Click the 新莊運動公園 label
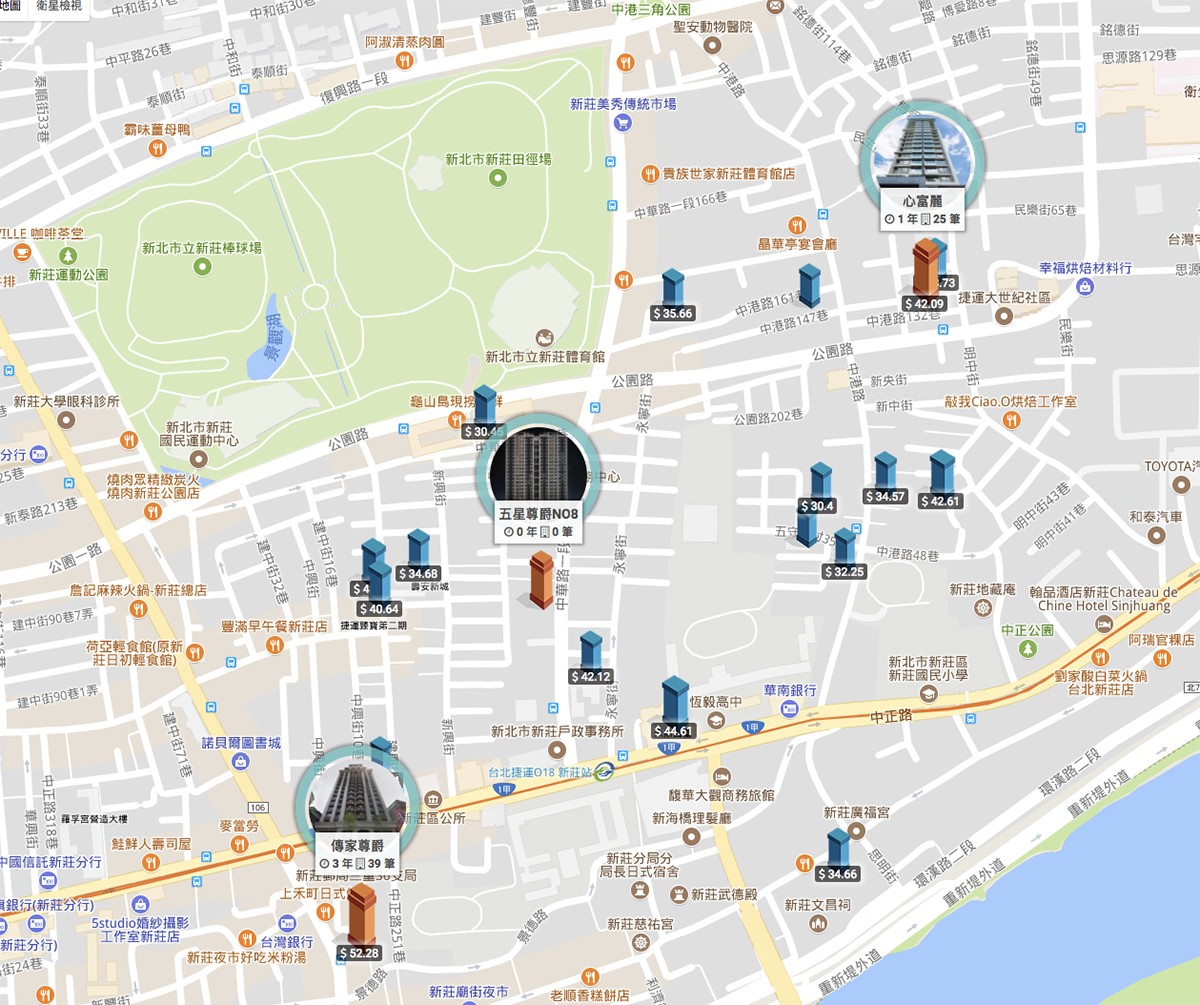 [69, 274]
